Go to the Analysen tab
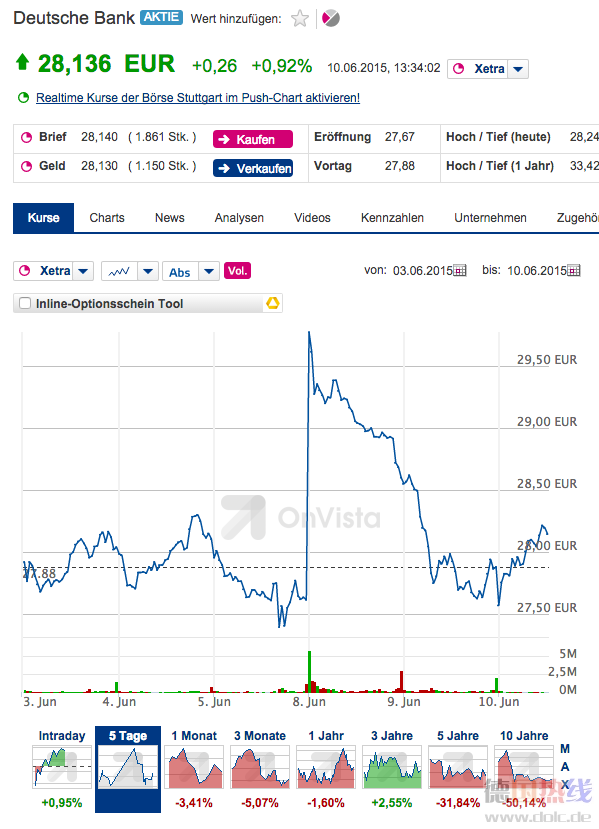599x829 pixels. 239,218
